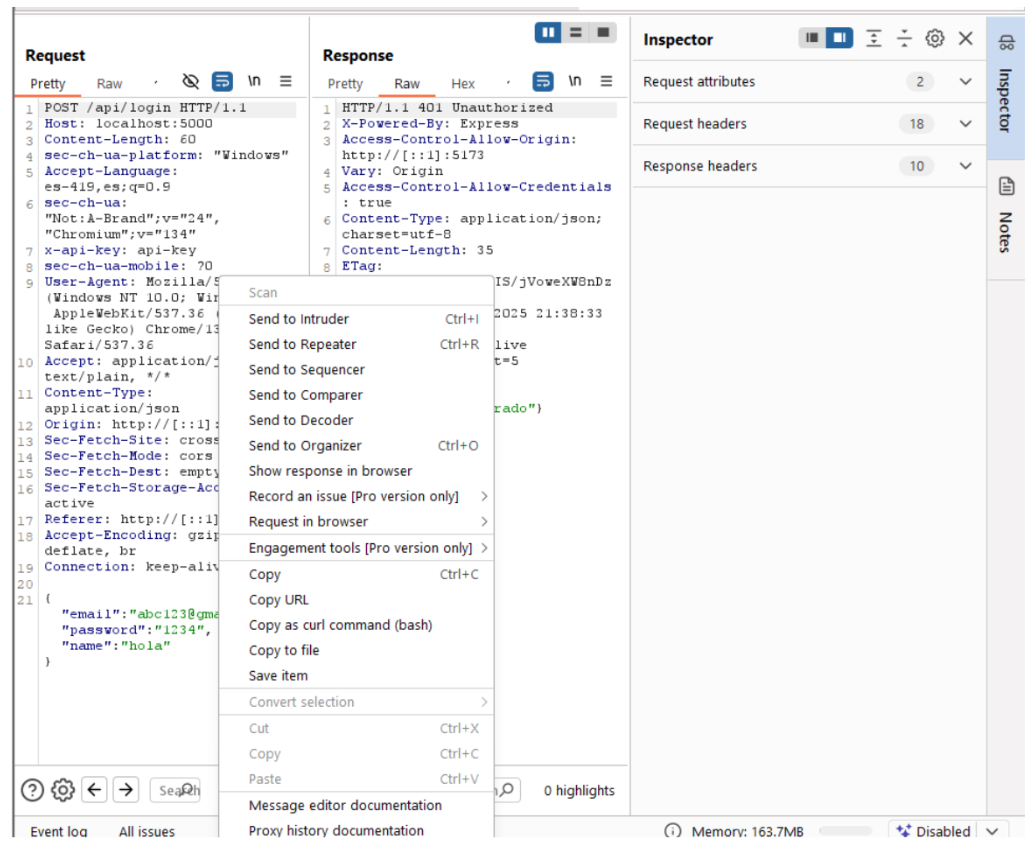The width and height of the screenshot is (1036, 856).
Task: Toggle show newlines \n in Response panel
Action: [575, 81]
